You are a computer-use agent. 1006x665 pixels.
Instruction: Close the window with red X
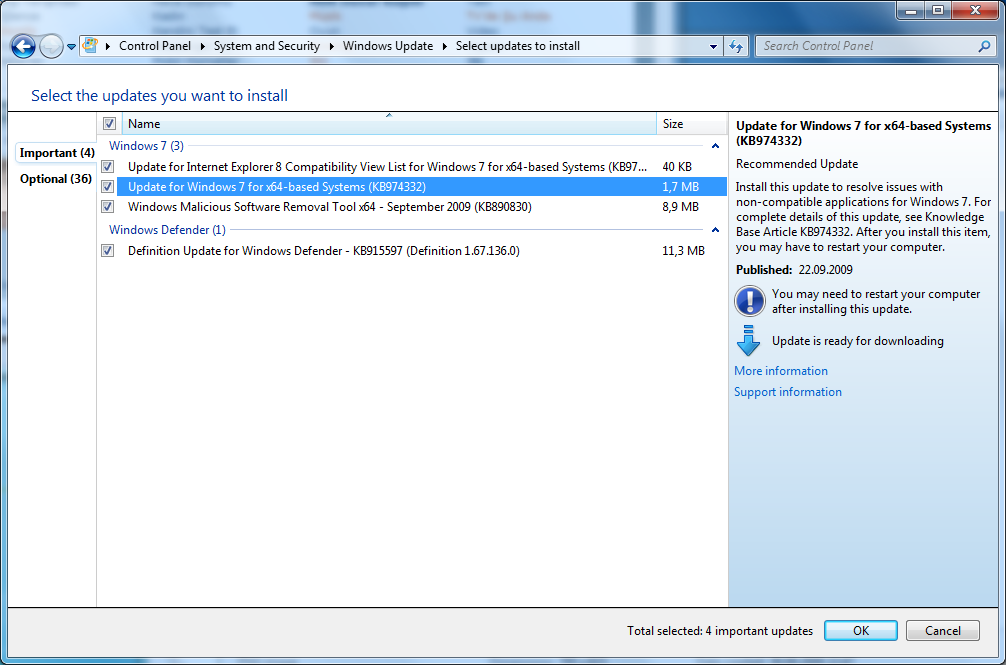(x=975, y=10)
